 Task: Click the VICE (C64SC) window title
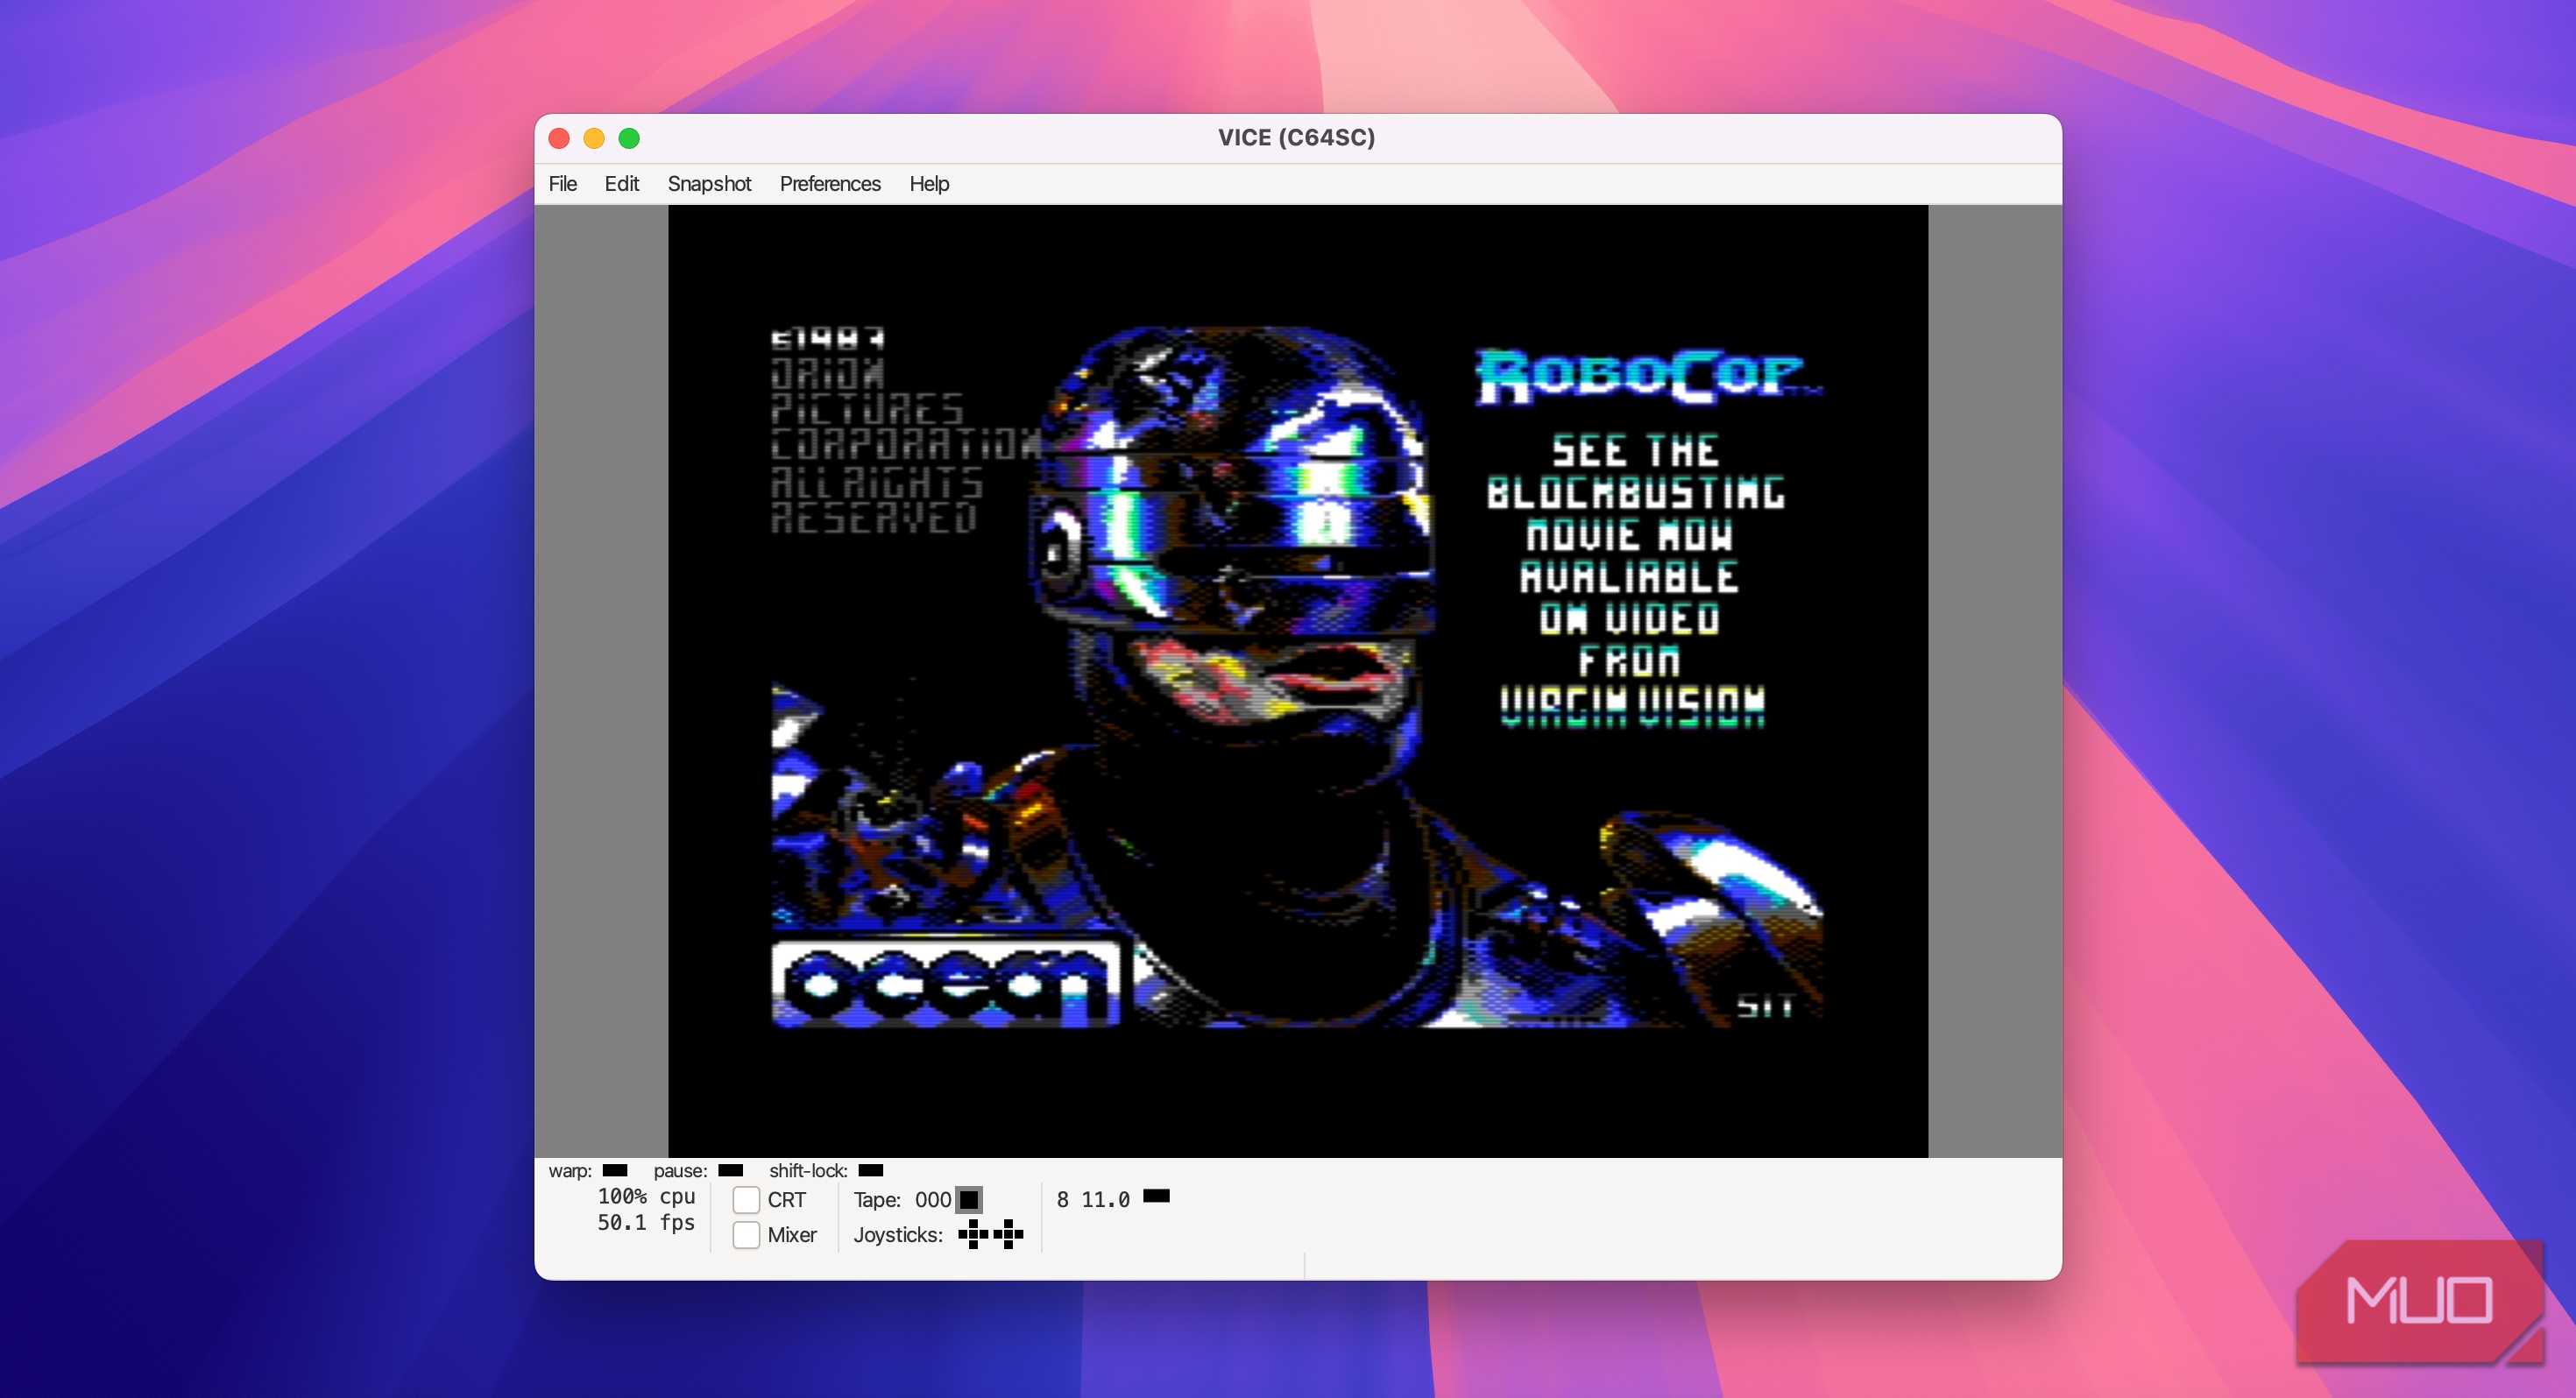point(1296,138)
